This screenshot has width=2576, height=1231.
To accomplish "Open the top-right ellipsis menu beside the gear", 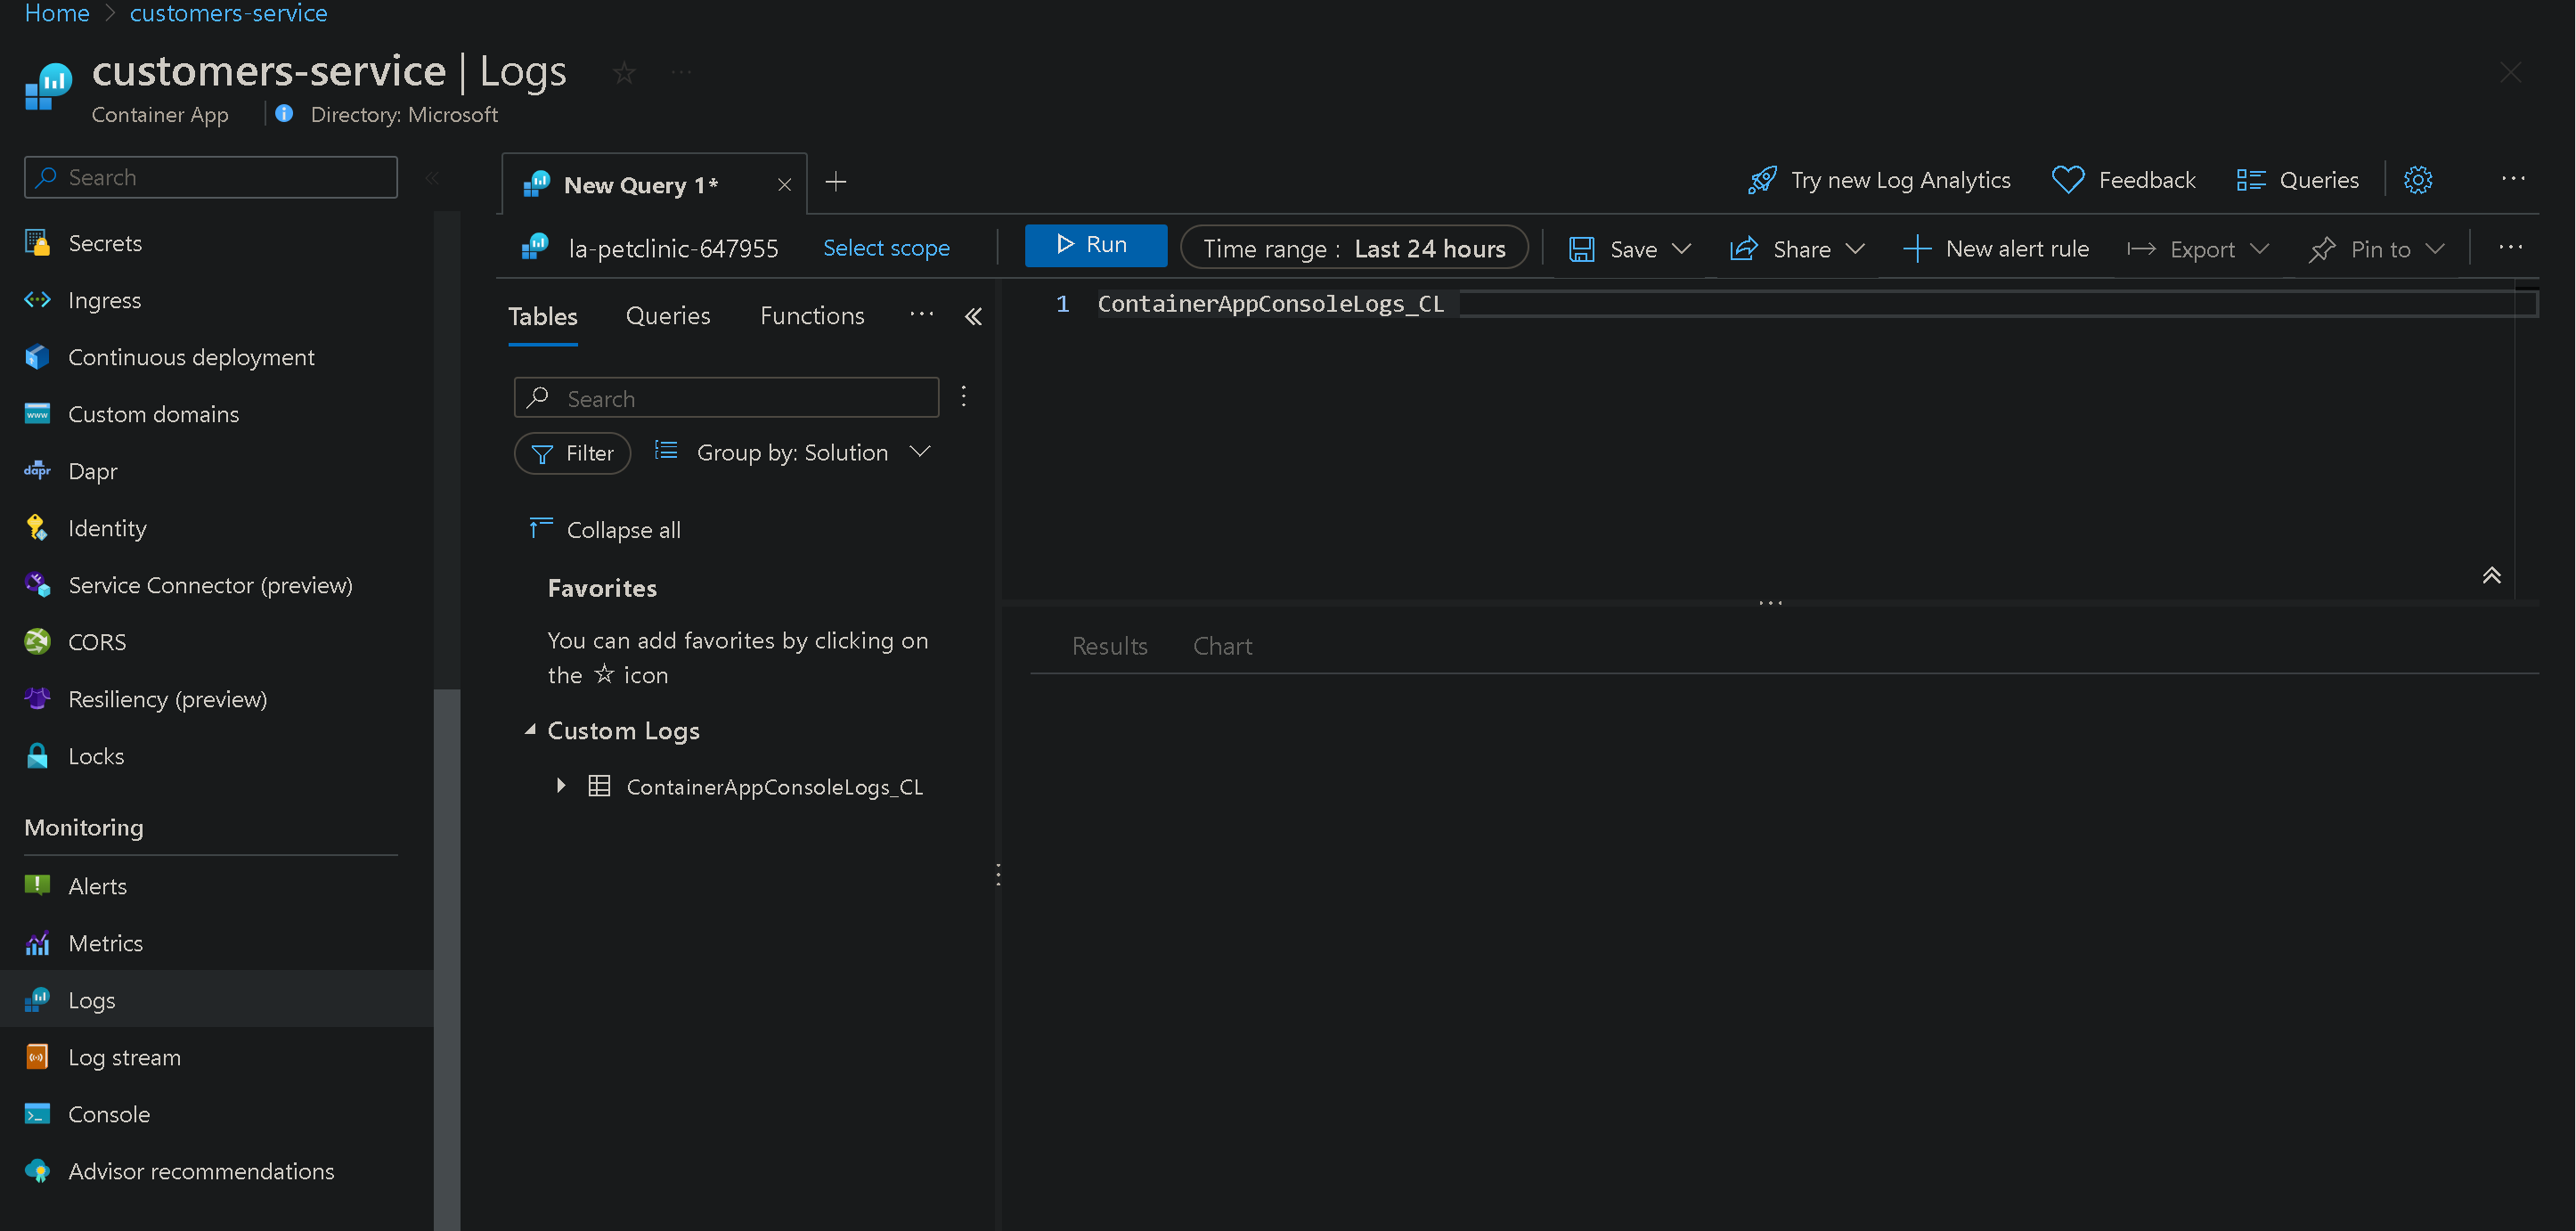I will [2513, 179].
